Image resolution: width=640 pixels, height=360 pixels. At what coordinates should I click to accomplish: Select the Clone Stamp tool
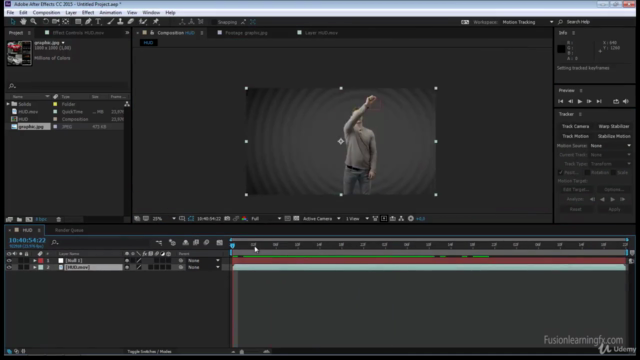(x=120, y=22)
